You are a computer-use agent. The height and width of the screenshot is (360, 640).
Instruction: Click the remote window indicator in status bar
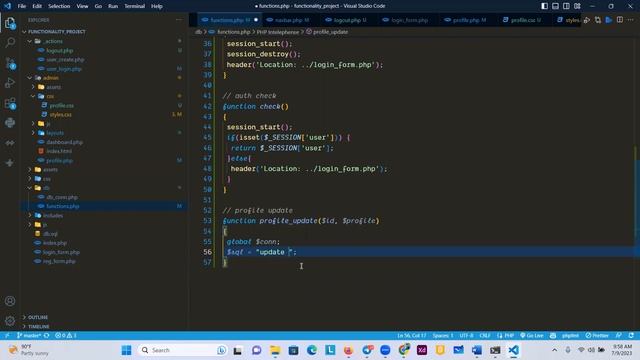pos(7,336)
